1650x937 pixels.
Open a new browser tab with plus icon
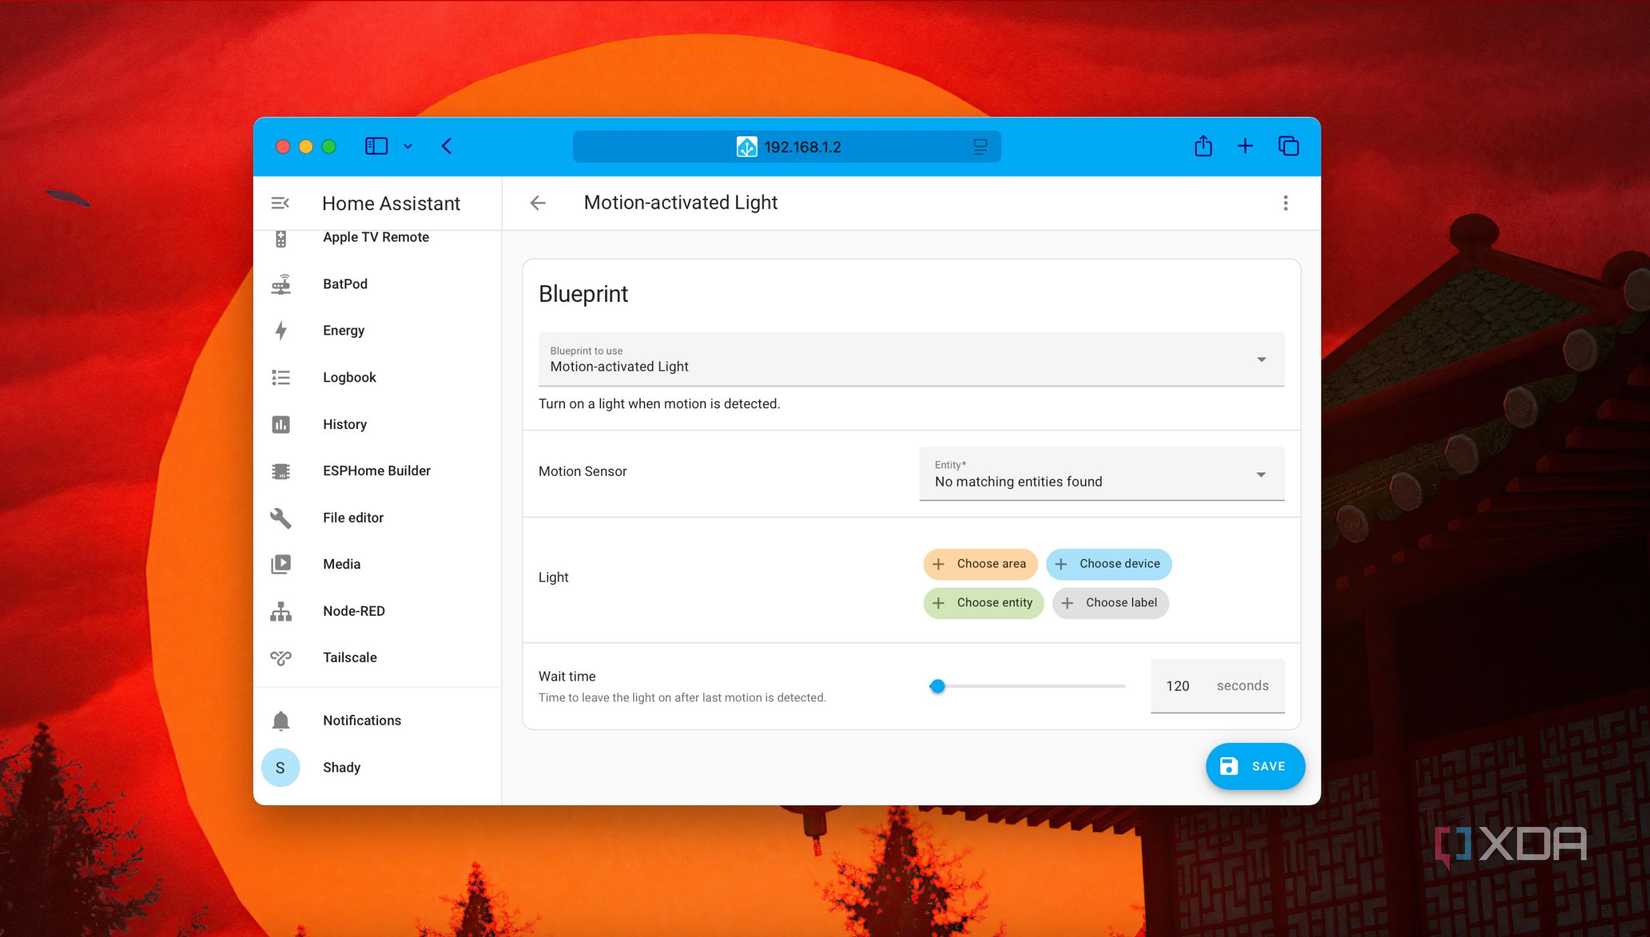(1245, 146)
